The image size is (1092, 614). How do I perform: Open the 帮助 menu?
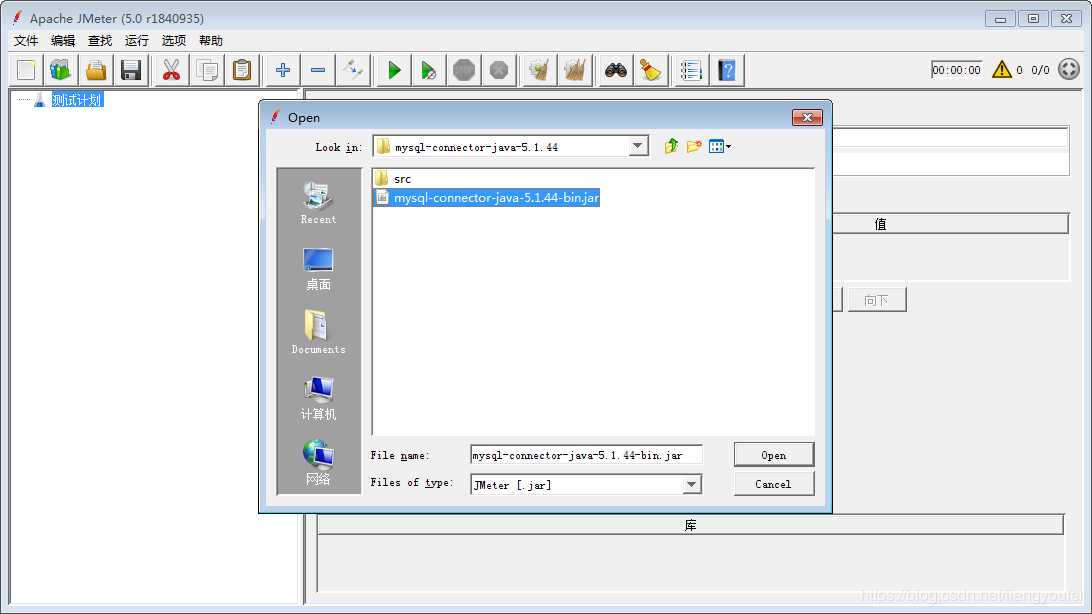pos(210,40)
